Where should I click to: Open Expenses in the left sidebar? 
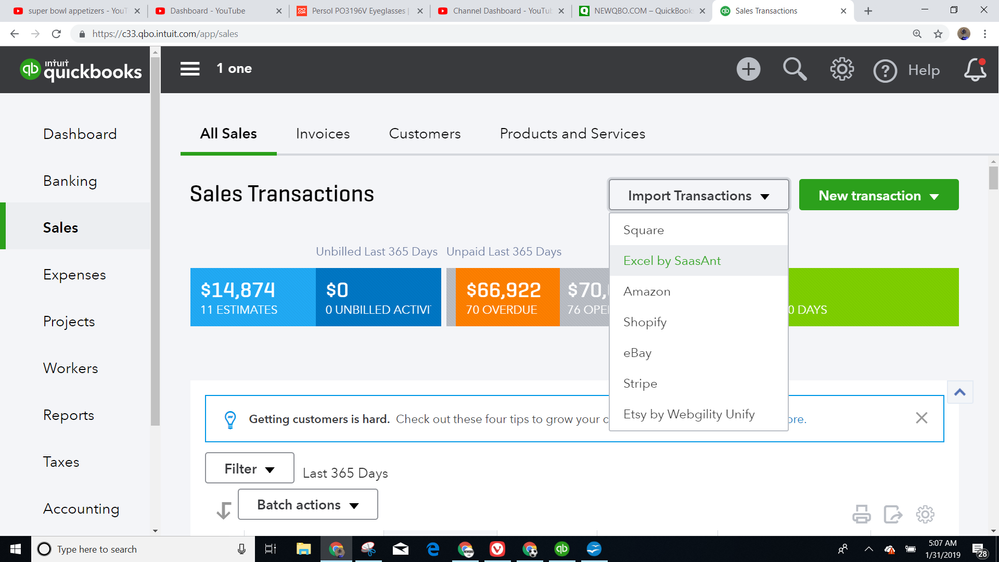tap(74, 275)
